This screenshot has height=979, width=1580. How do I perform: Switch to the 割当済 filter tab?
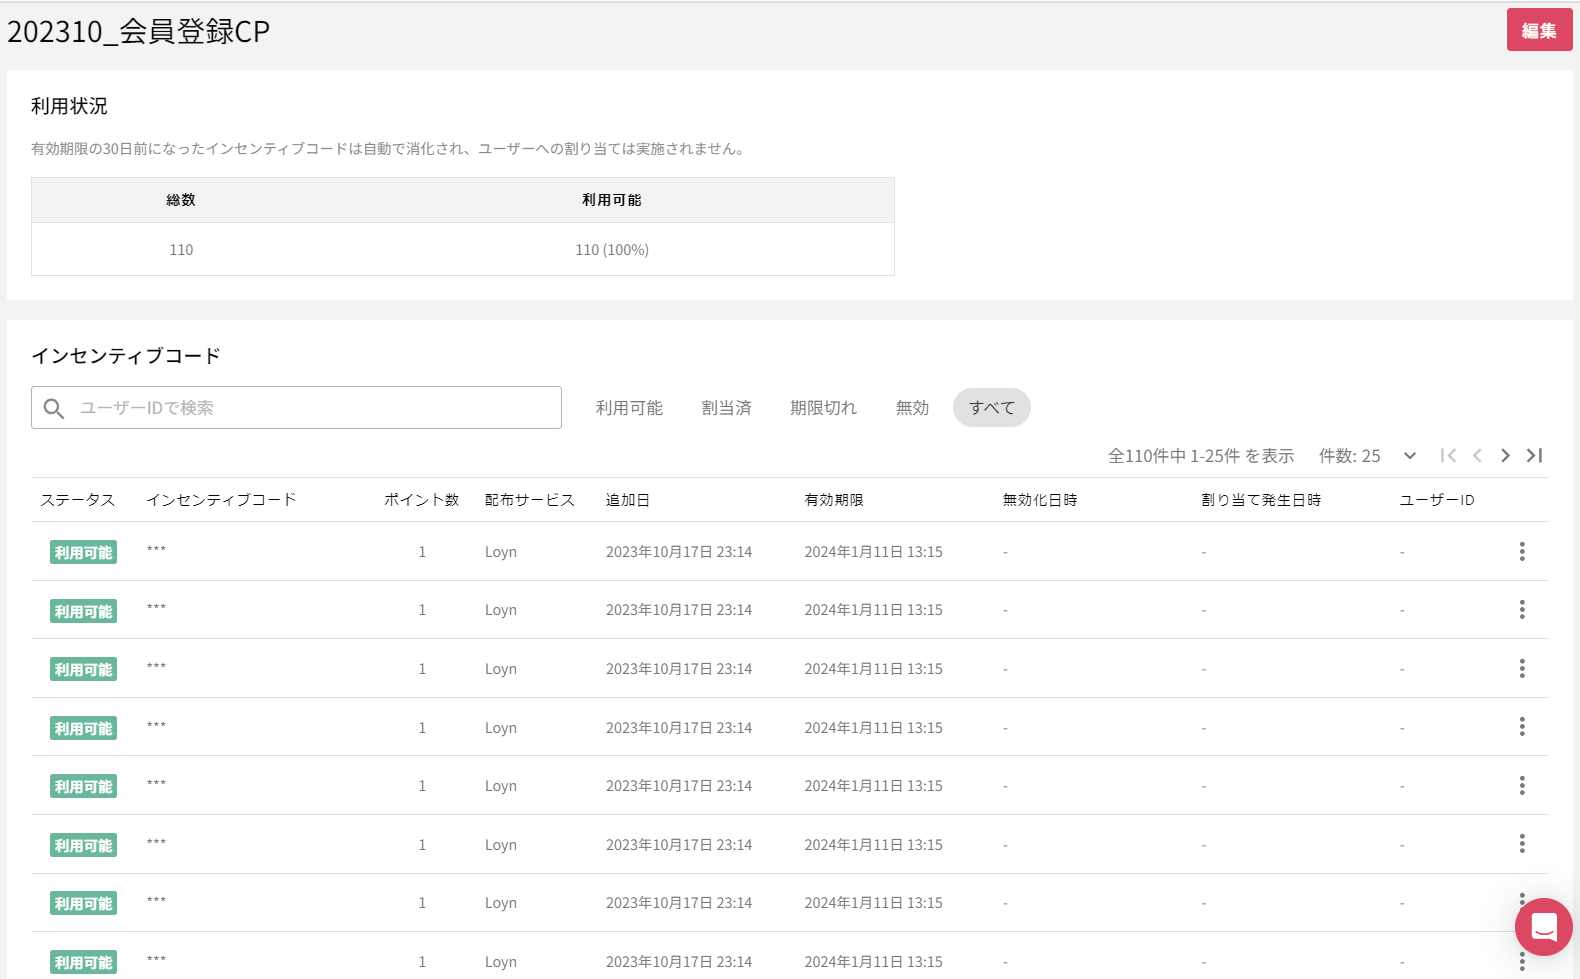tap(726, 408)
